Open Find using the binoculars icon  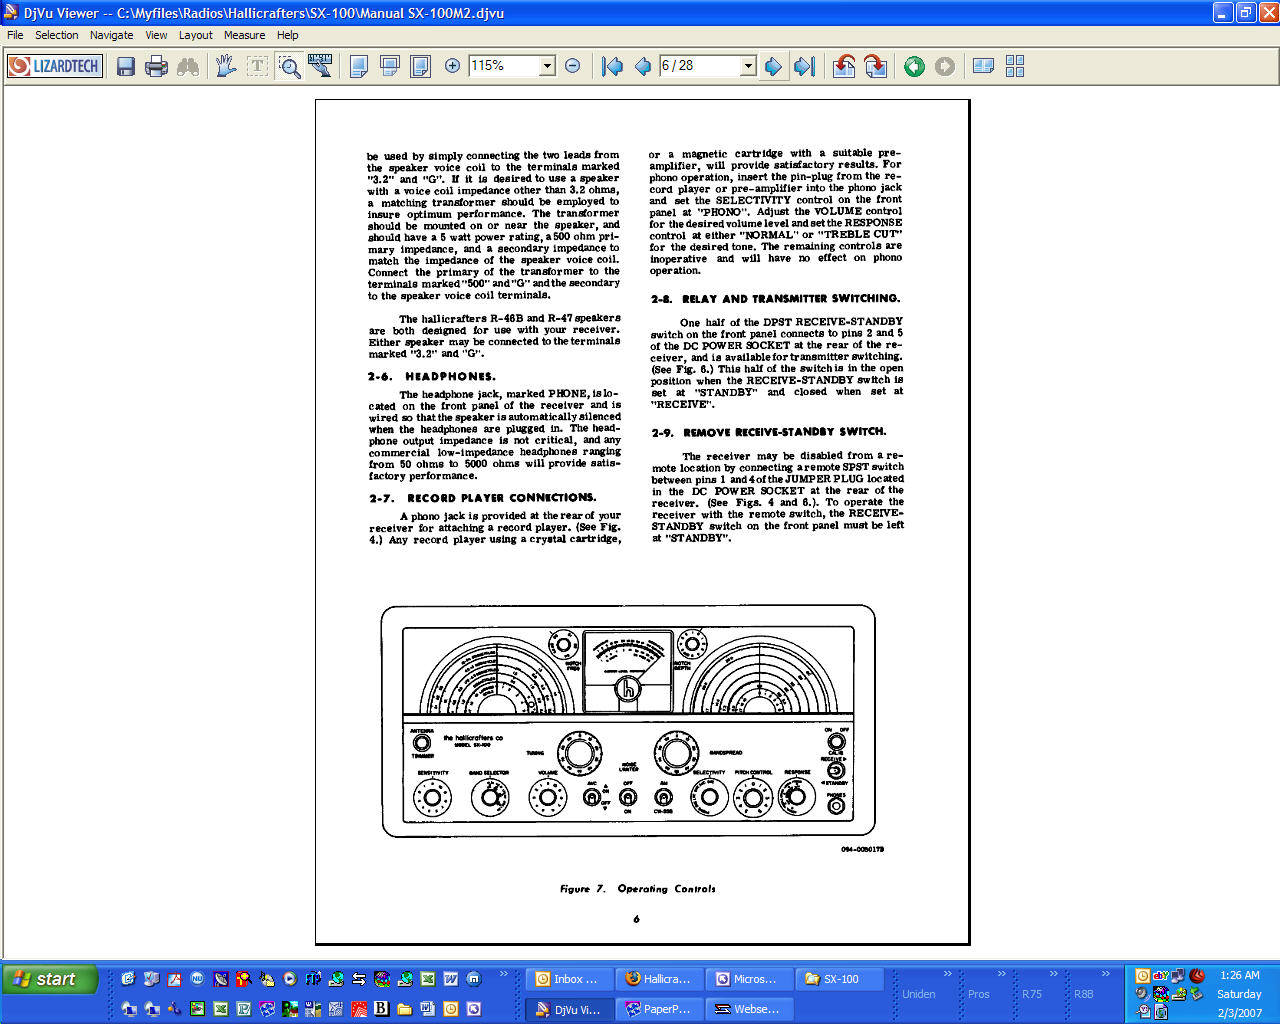(x=188, y=66)
